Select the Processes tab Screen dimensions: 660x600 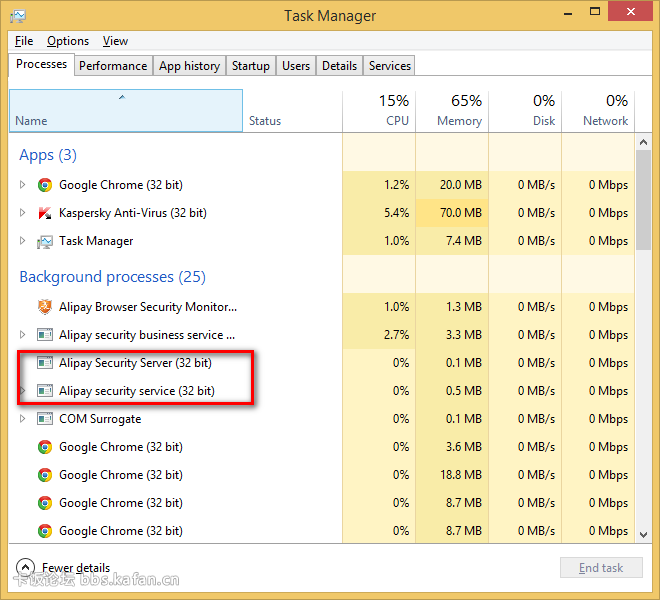point(41,64)
